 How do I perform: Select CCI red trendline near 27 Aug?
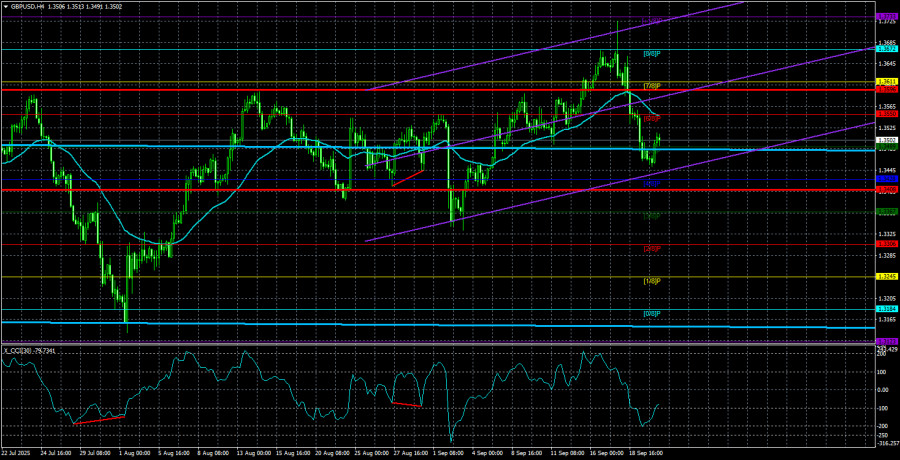pyautogui.click(x=406, y=404)
